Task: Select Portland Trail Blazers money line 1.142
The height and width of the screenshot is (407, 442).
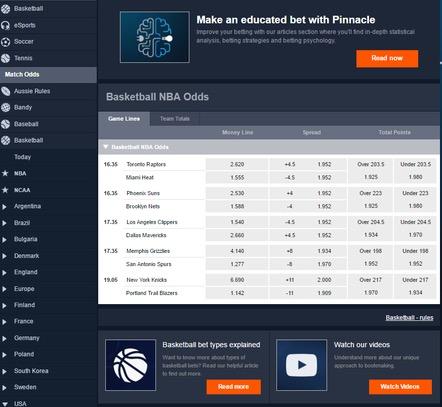Action: 237,293
